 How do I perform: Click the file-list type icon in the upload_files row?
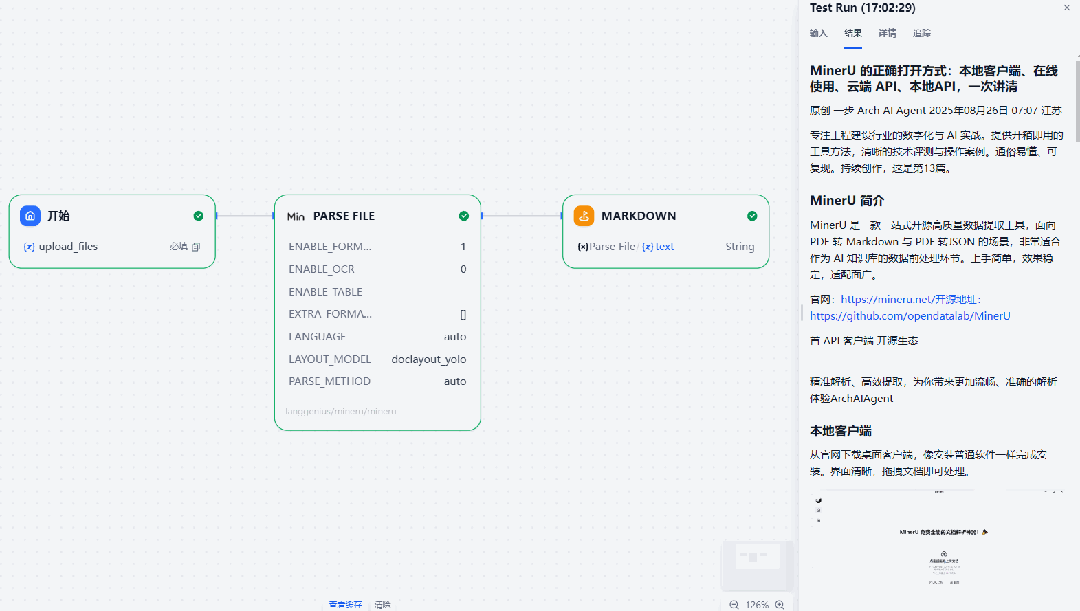[196, 247]
